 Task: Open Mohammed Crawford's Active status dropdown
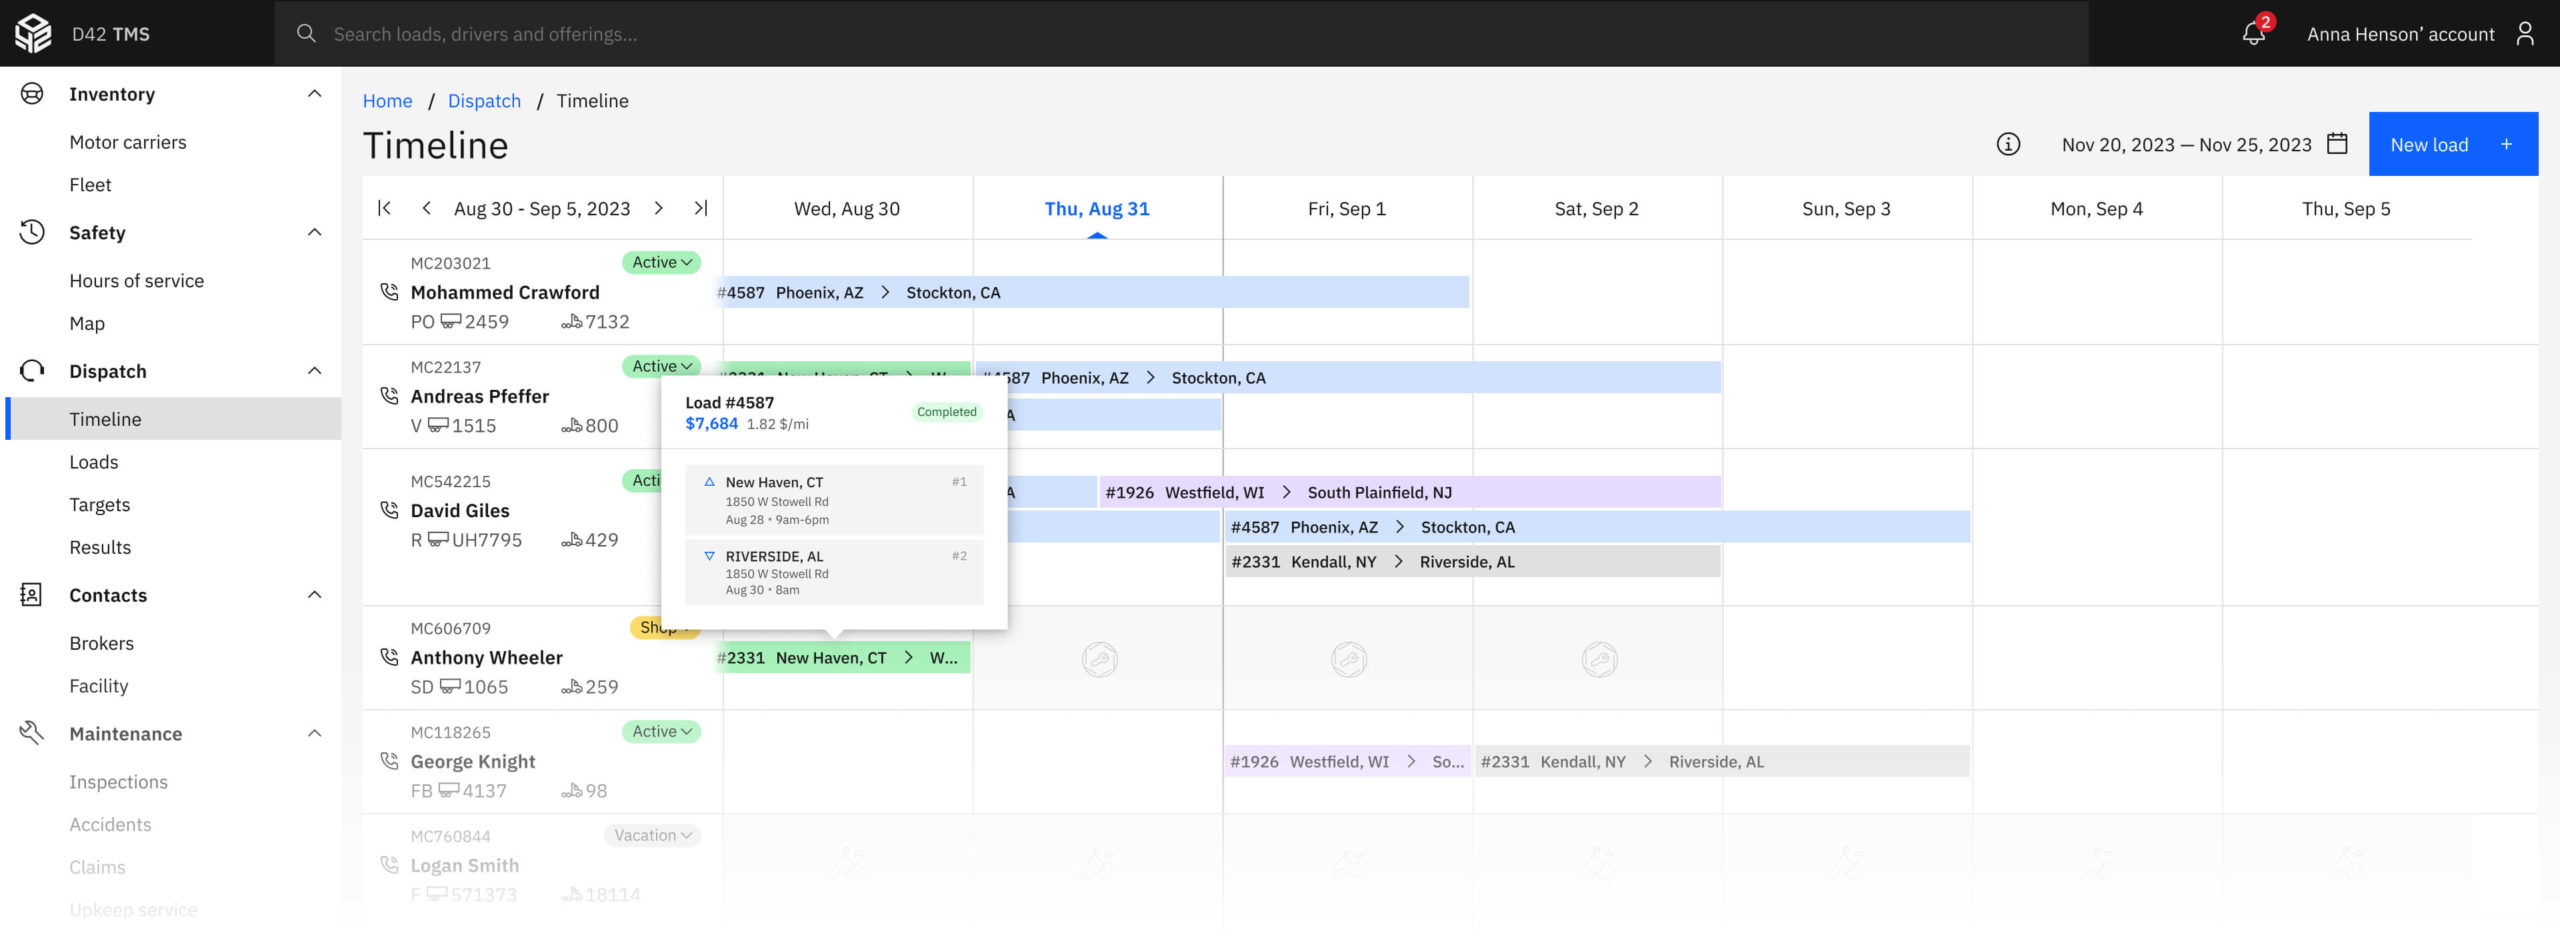tap(661, 262)
